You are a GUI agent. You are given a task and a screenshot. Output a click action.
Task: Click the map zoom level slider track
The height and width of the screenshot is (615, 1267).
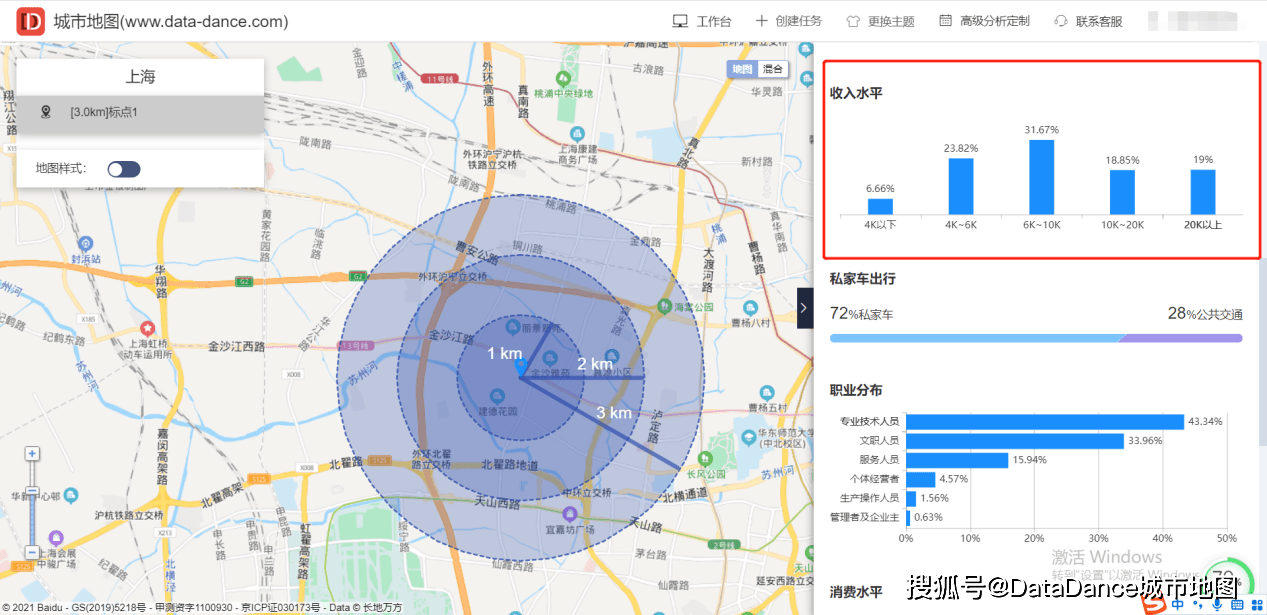(33, 520)
